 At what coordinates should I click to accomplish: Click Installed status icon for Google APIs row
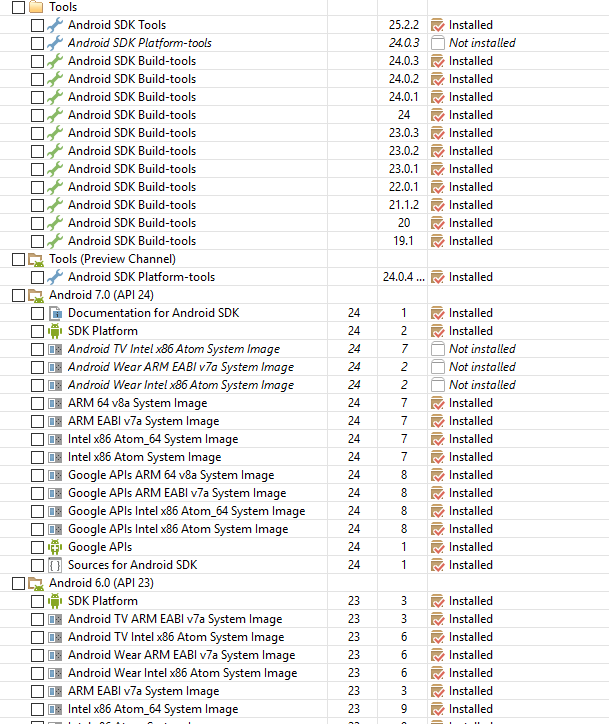pyautogui.click(x=437, y=547)
